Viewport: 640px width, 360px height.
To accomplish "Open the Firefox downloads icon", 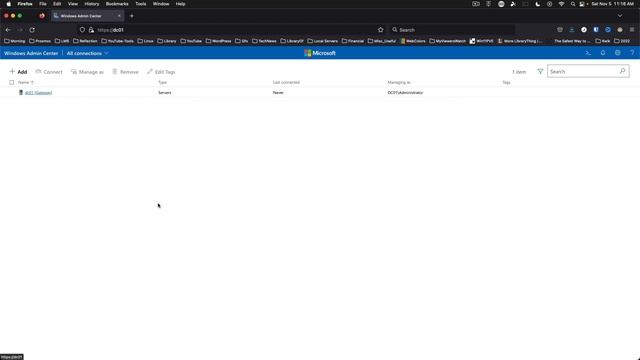I will pos(572,30).
